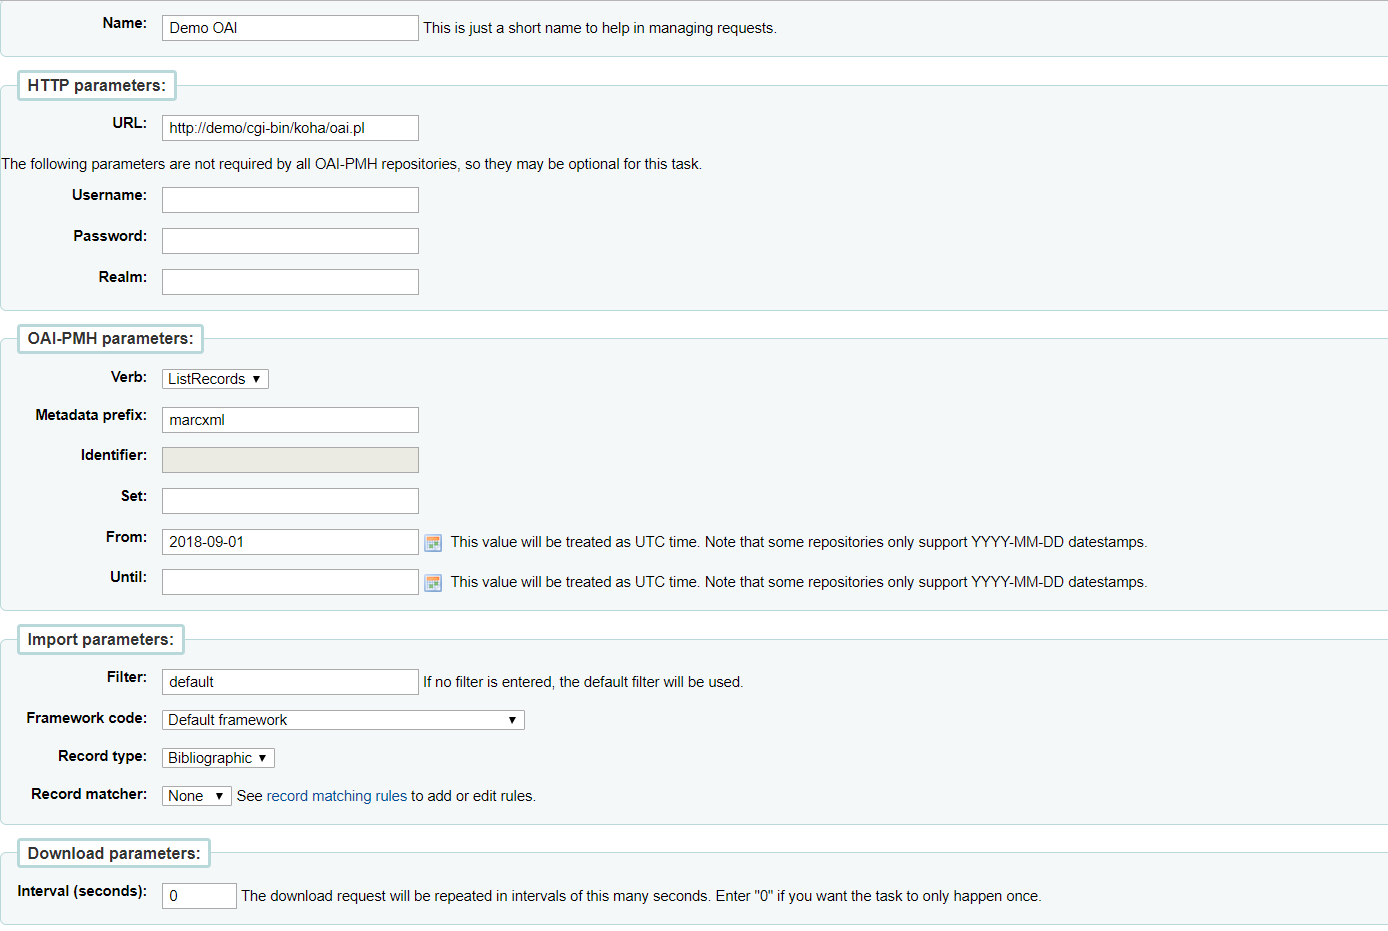1388x931 pixels.
Task: Click the Filter field containing default
Action: [x=290, y=682]
